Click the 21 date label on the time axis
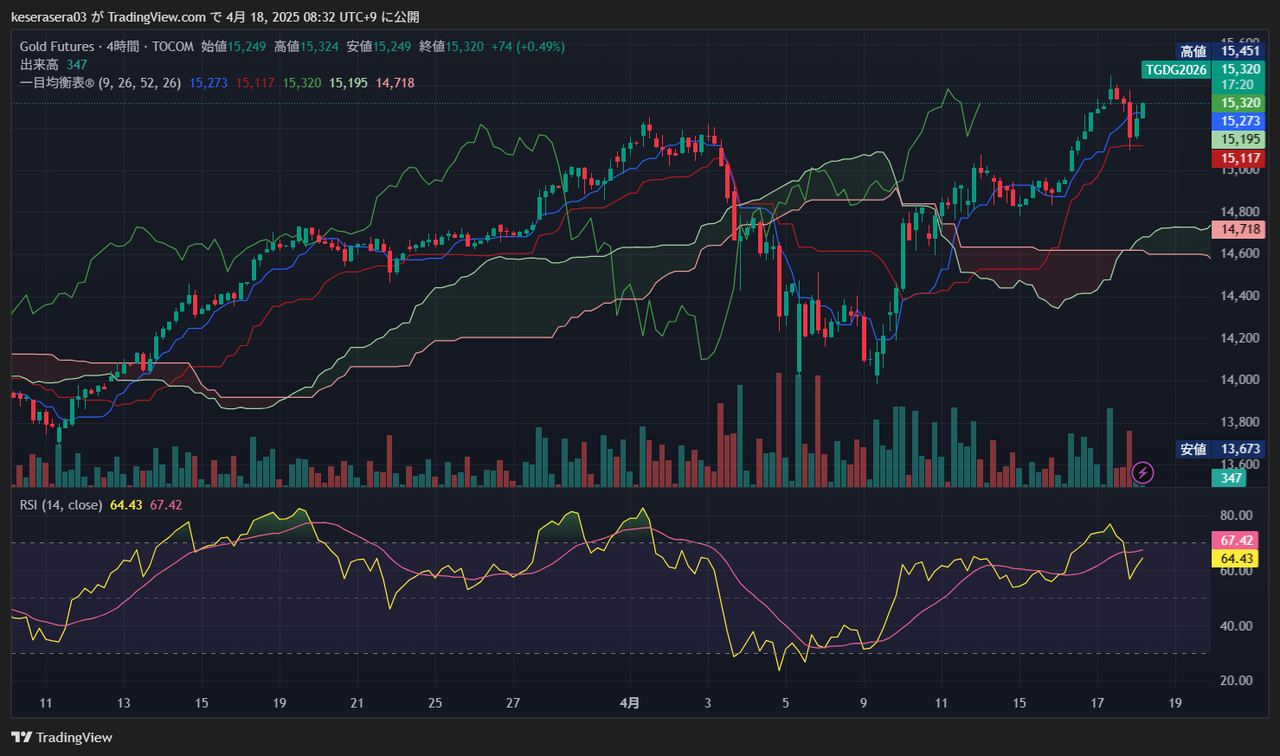The height and width of the screenshot is (756, 1280). click(357, 703)
